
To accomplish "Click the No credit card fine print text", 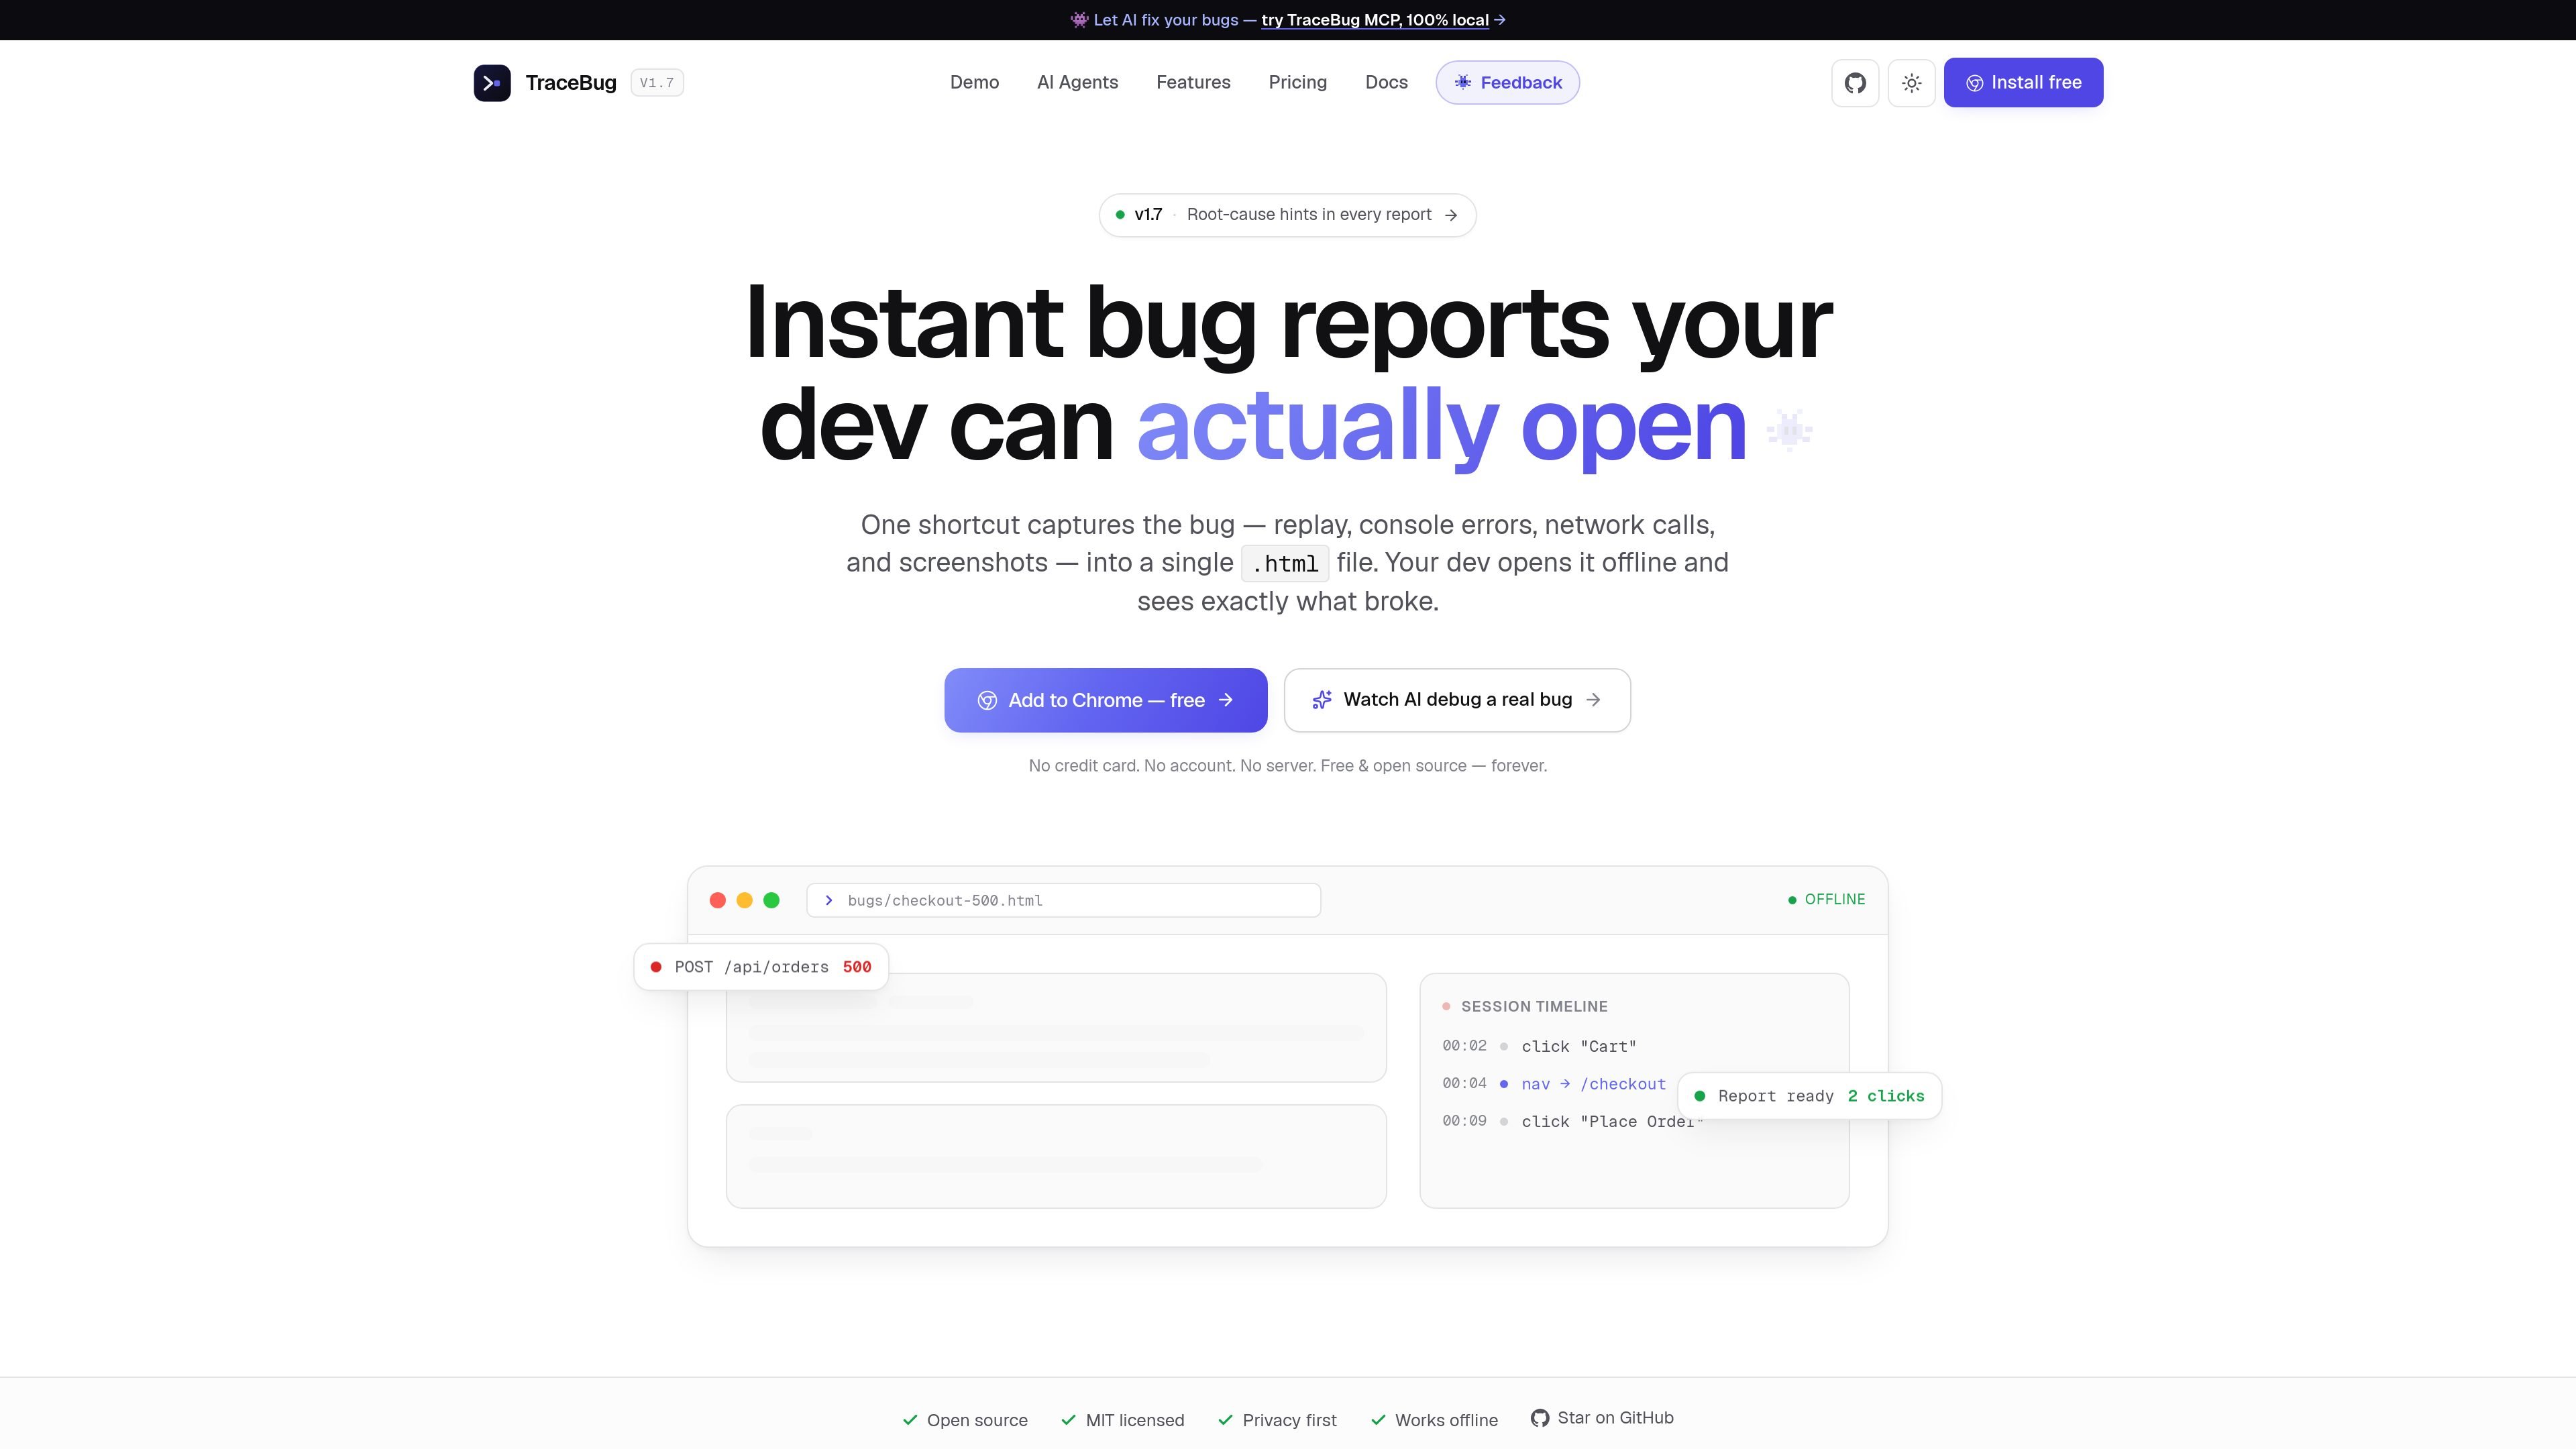I will [x=1287, y=766].
